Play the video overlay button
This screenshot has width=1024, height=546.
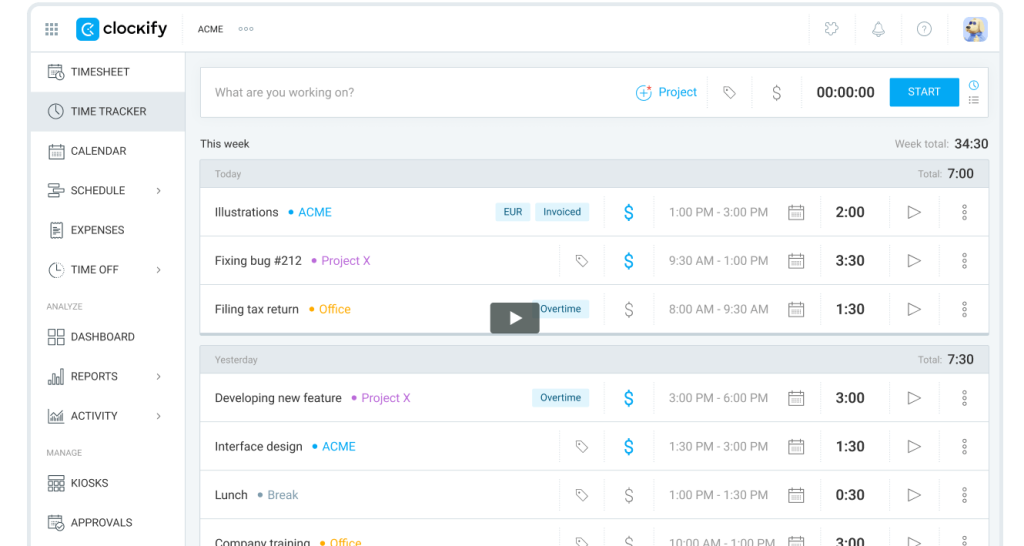click(515, 318)
